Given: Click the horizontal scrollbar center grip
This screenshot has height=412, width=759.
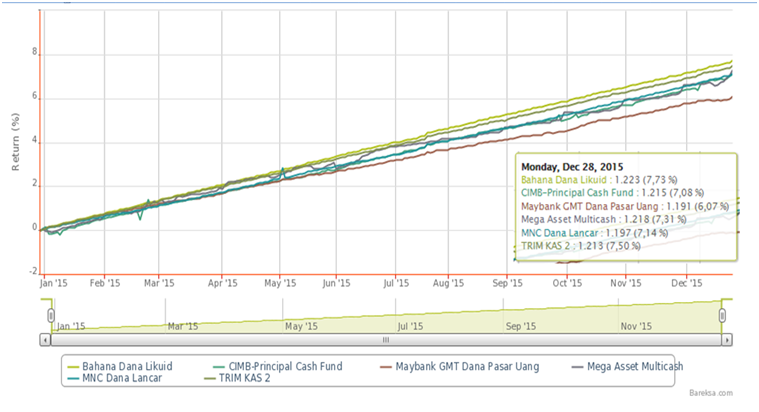Looking at the screenshot, I should [385, 340].
